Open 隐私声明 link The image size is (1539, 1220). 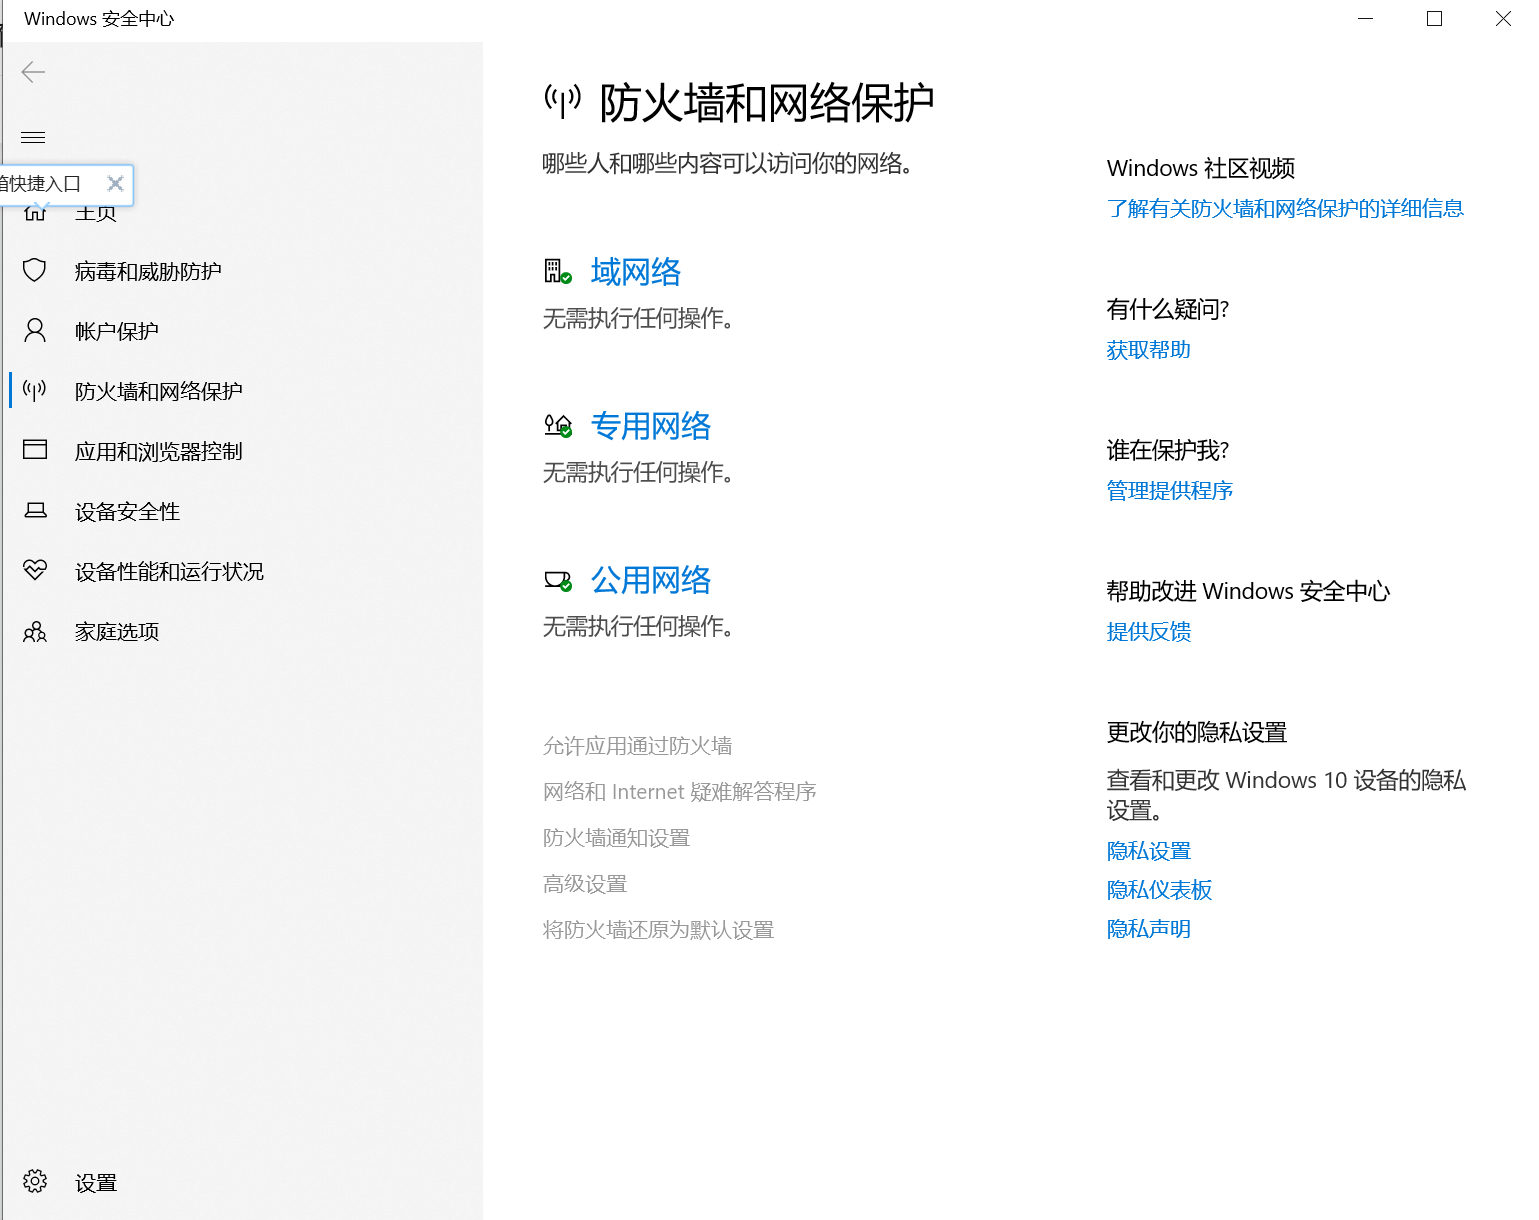point(1149,929)
